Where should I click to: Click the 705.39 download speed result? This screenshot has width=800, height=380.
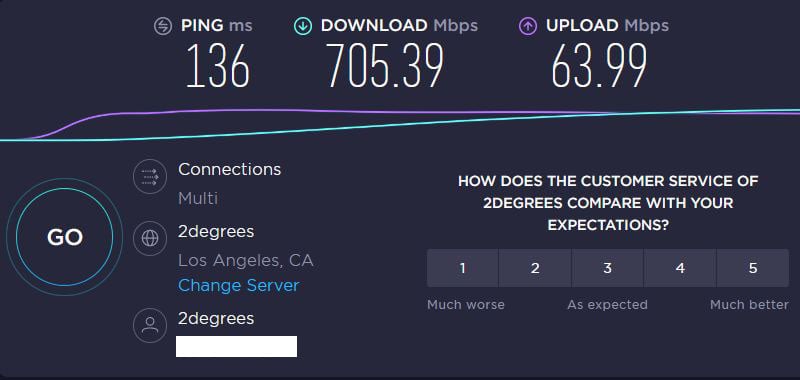(x=385, y=66)
